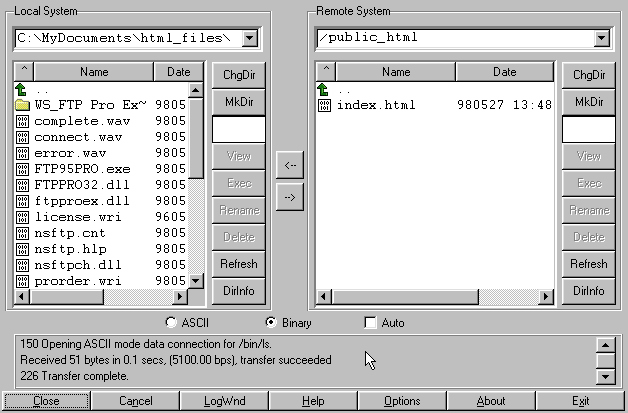This screenshot has width=628, height=413.
Task: Click the remote file mask input box
Action: click(x=589, y=129)
